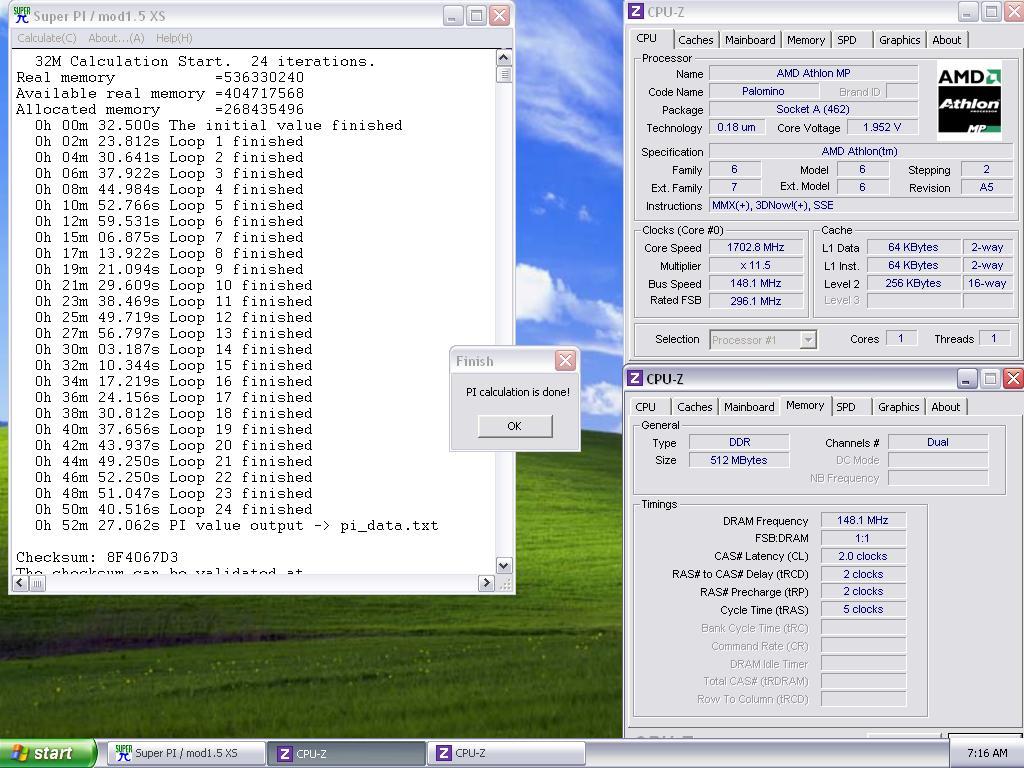Viewport: 1024px width, 768px height.
Task: Click the FSB:DRAM value 1:1
Action: (x=863, y=538)
